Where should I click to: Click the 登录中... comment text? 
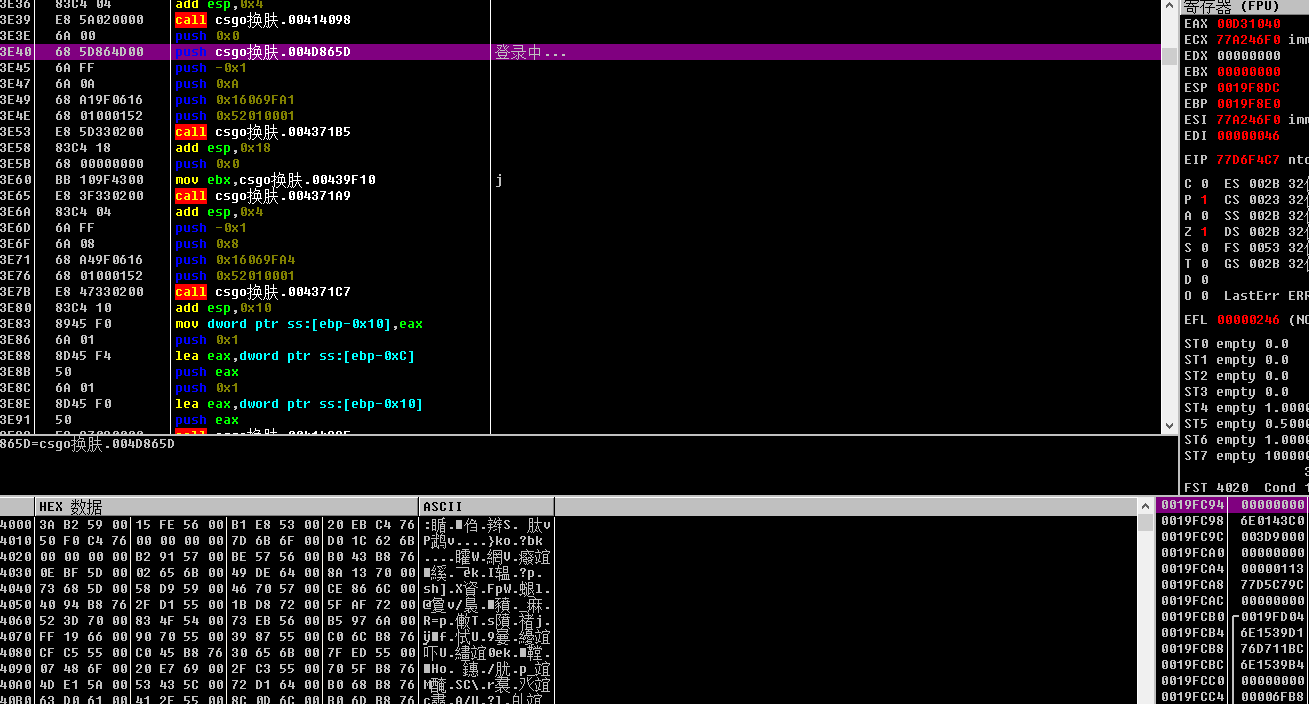coord(531,52)
